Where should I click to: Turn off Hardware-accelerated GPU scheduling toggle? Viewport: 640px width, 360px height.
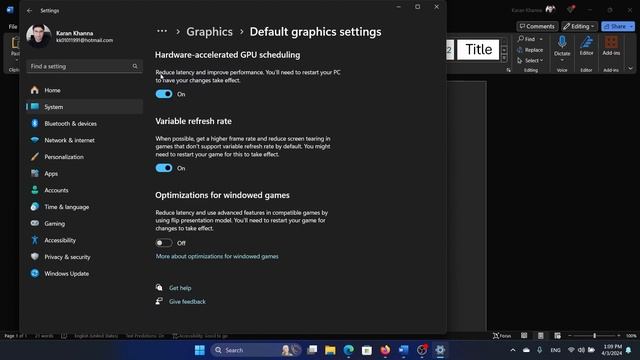tap(164, 94)
